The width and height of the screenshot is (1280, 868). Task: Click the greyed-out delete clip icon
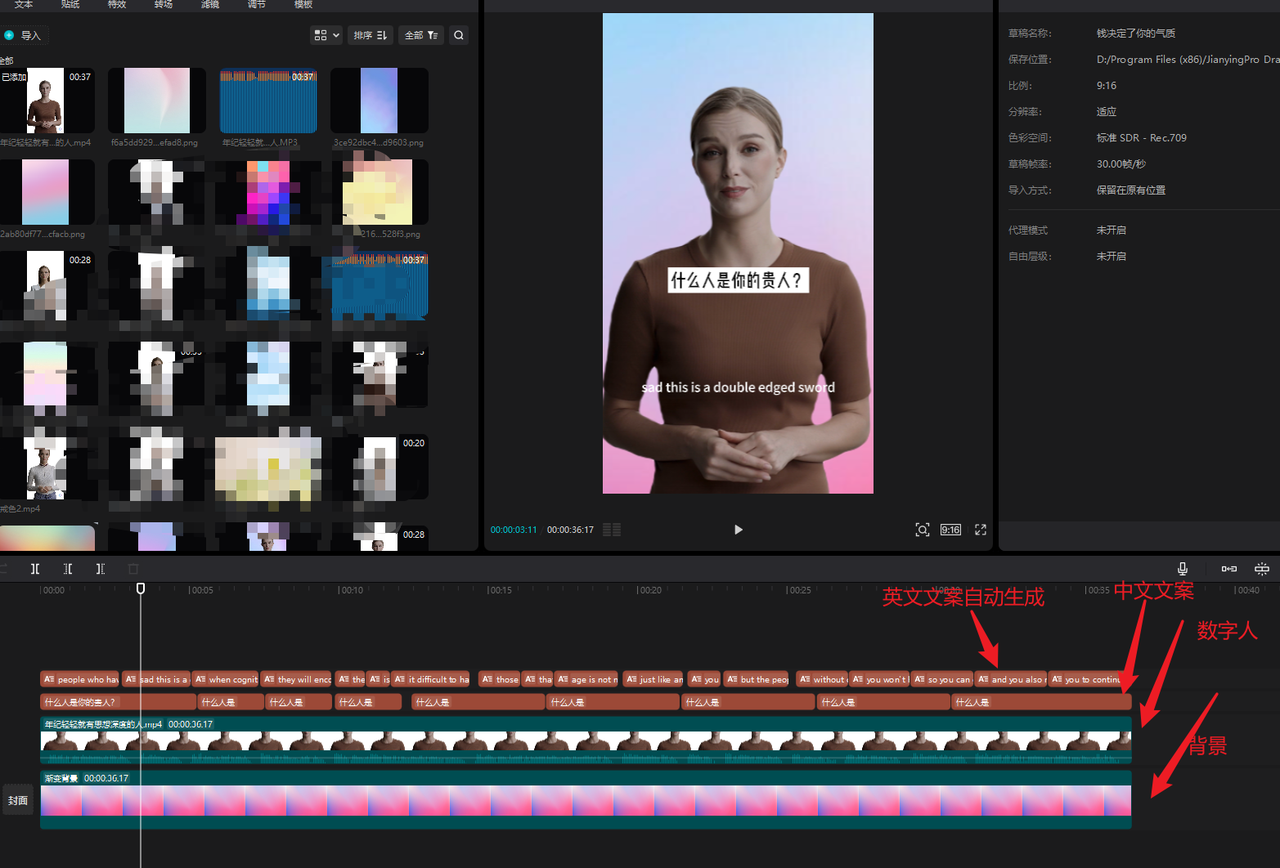pyautogui.click(x=133, y=568)
